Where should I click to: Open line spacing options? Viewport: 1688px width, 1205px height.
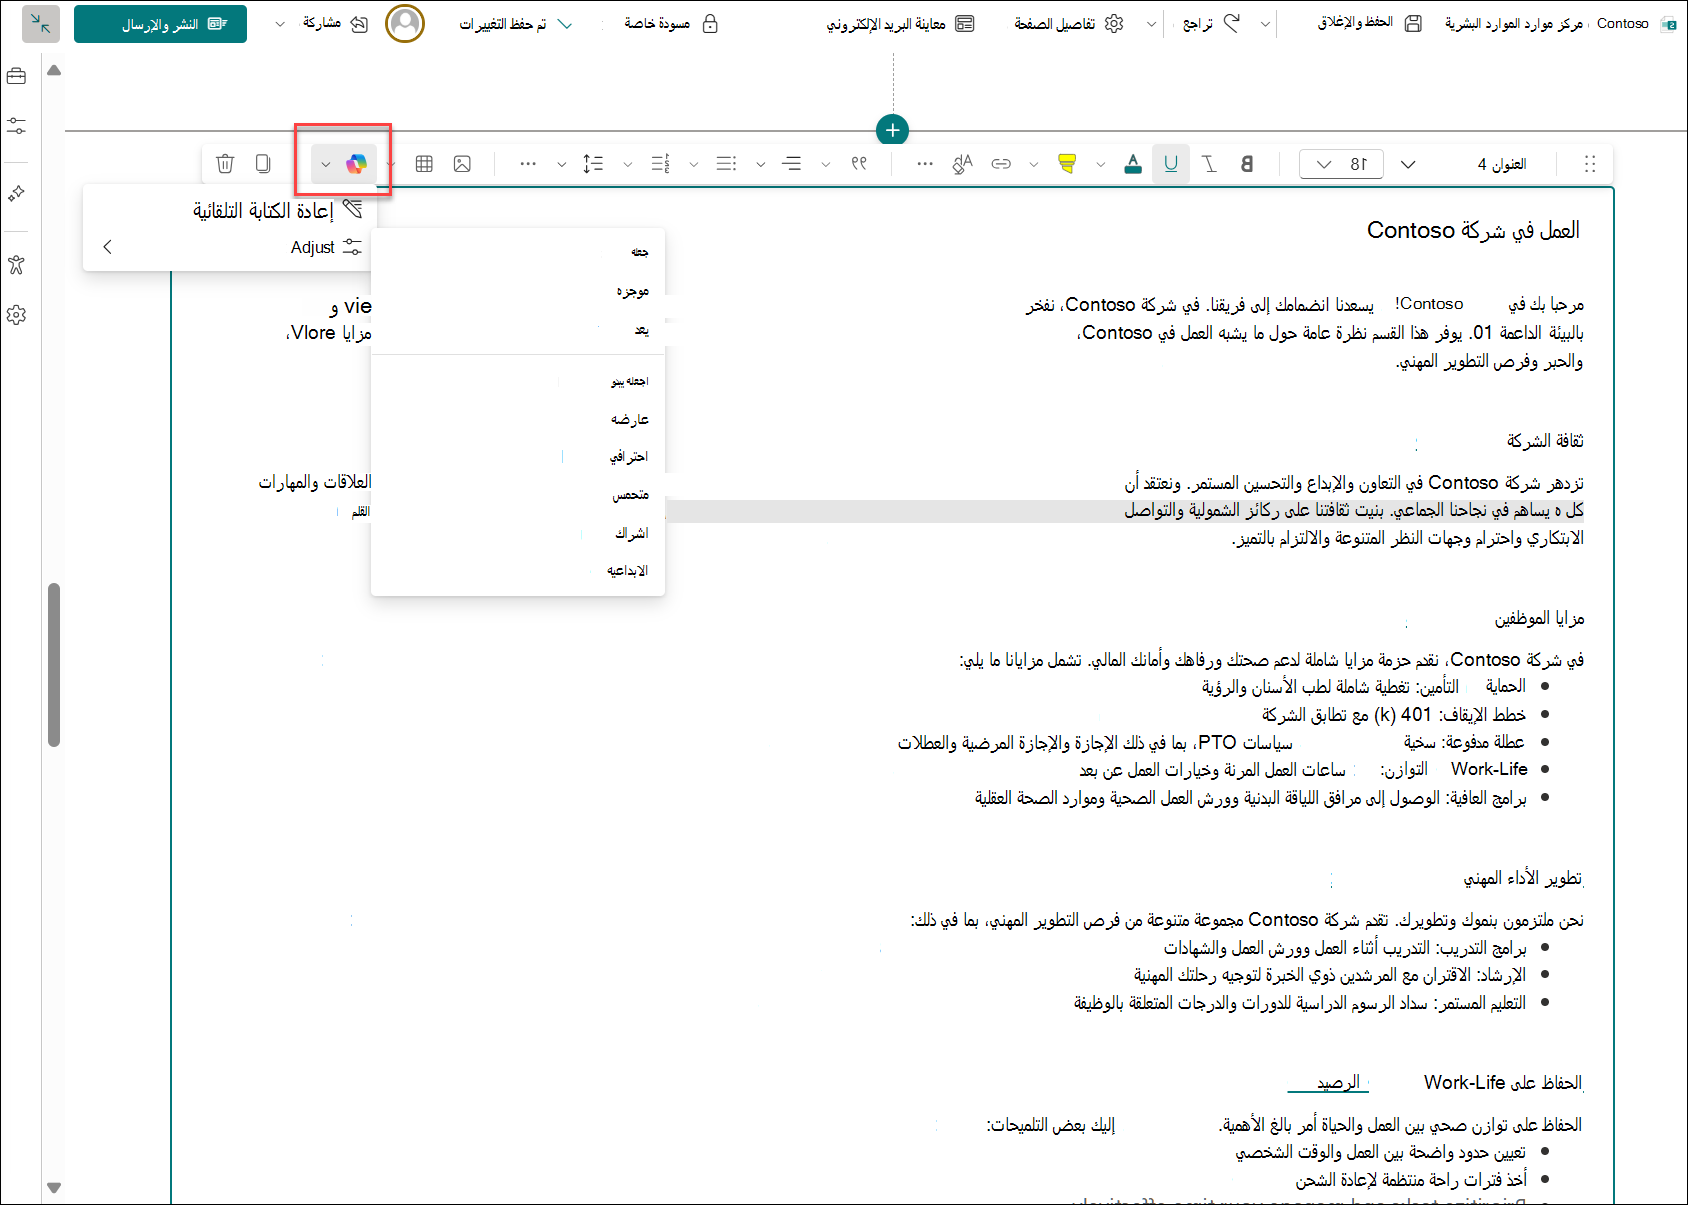[x=593, y=164]
